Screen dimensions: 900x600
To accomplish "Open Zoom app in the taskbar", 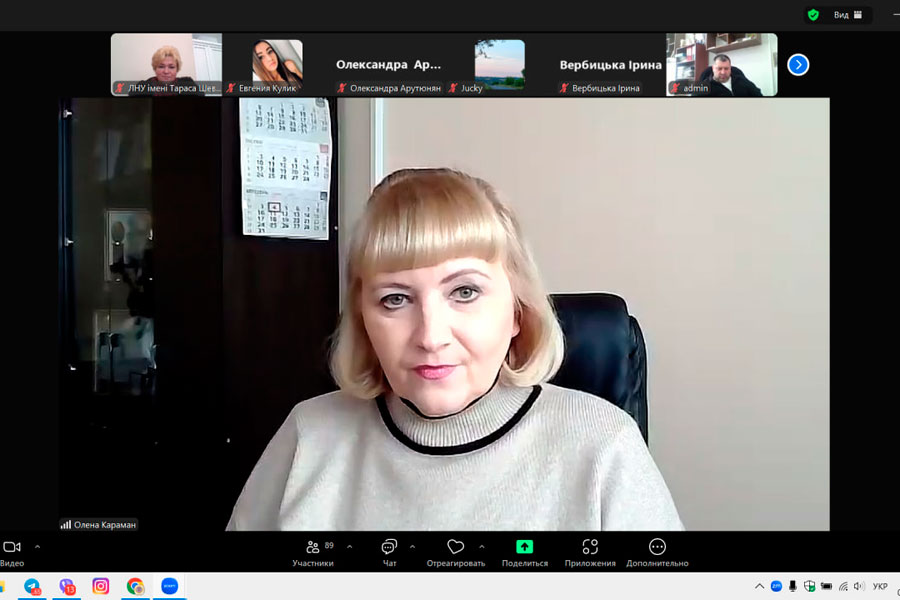I will (169, 586).
